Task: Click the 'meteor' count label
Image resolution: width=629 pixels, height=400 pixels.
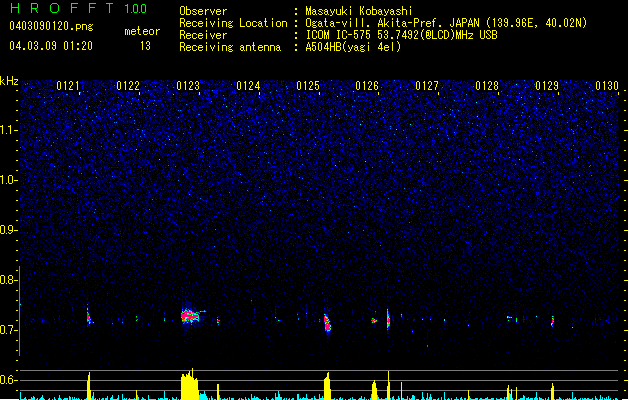Action: pos(142,31)
